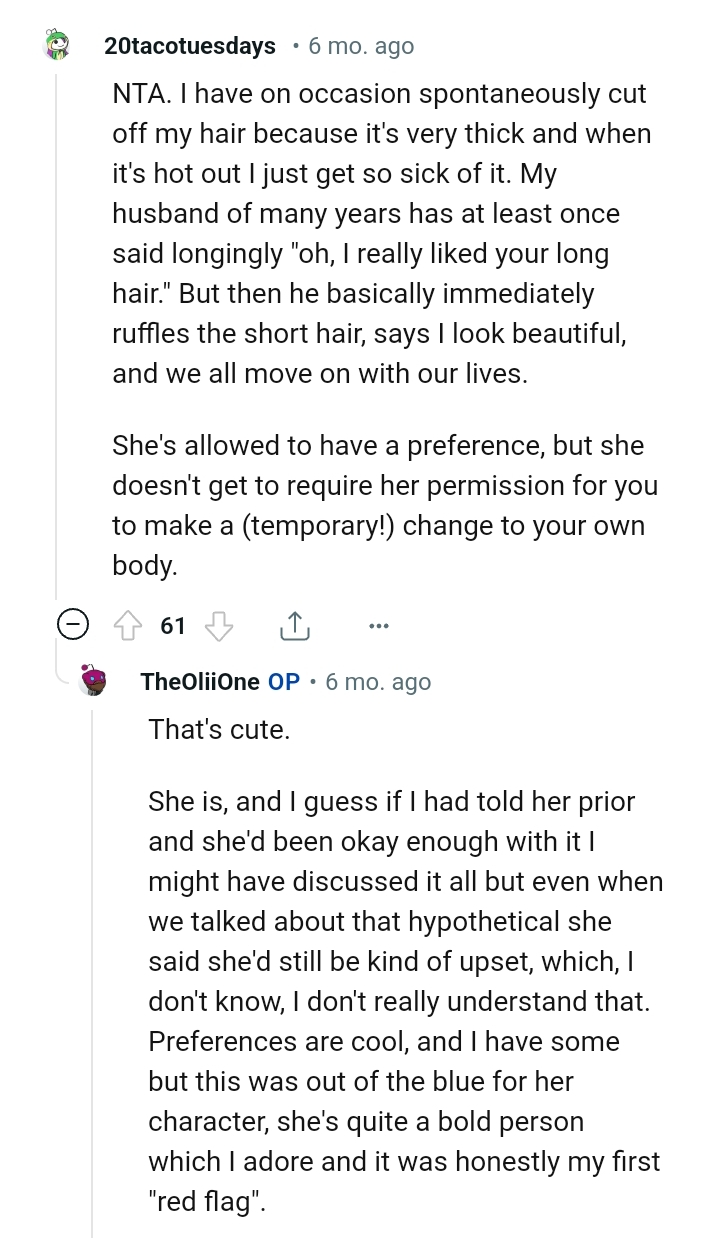Viewport: 720px width, 1238px height.
Task: Open the three-dot more options menu
Action: tap(378, 626)
